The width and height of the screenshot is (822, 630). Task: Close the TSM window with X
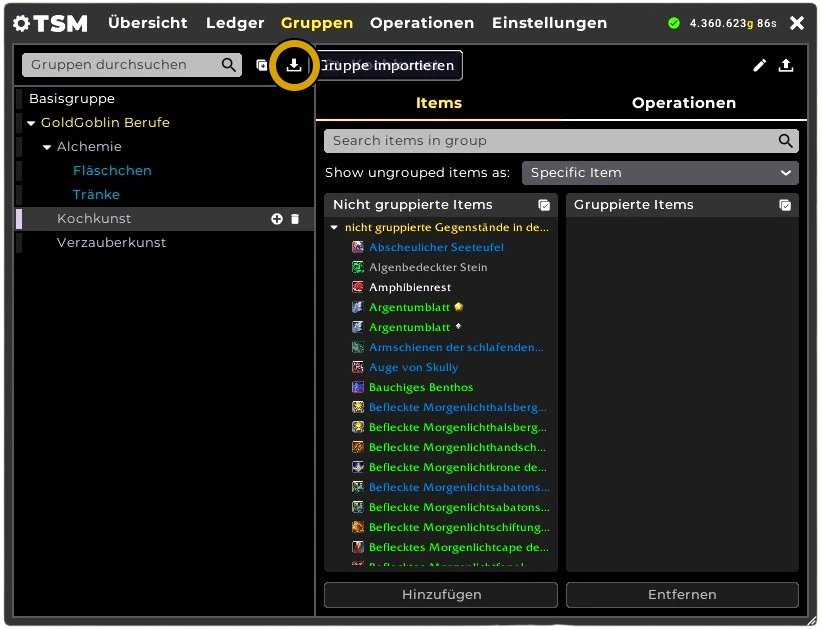tap(797, 23)
